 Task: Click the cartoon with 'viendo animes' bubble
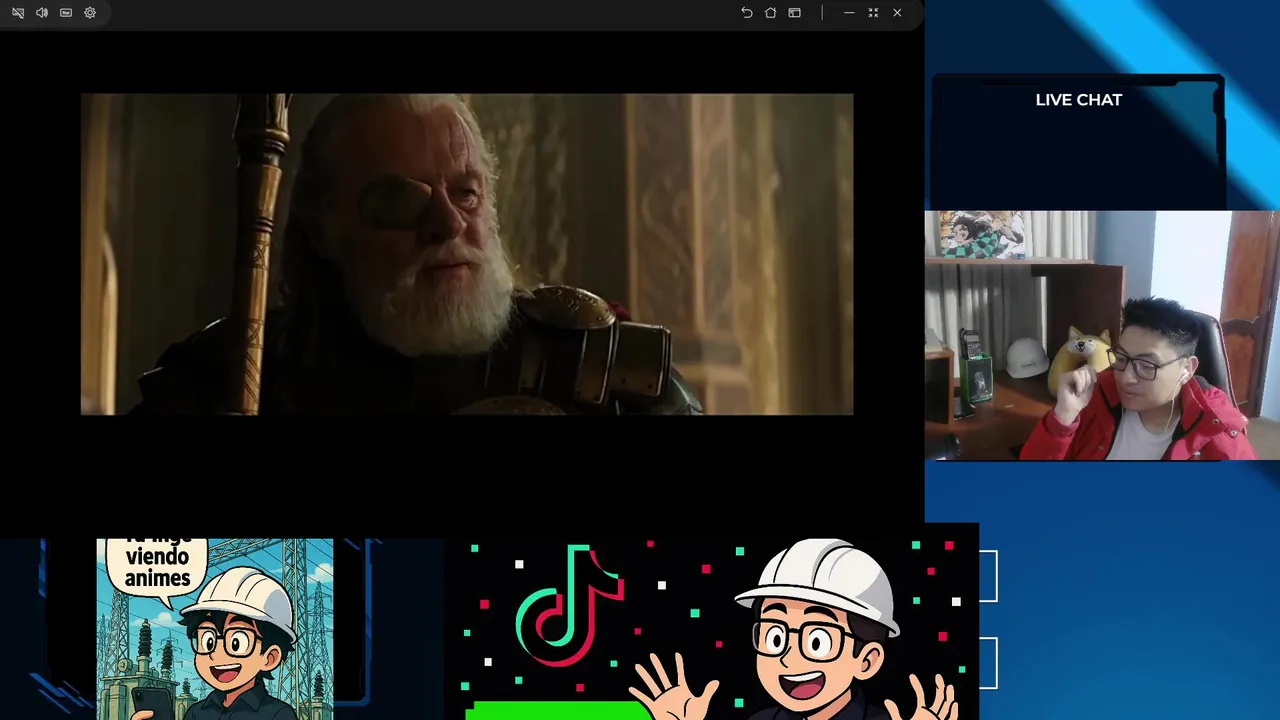click(215, 629)
